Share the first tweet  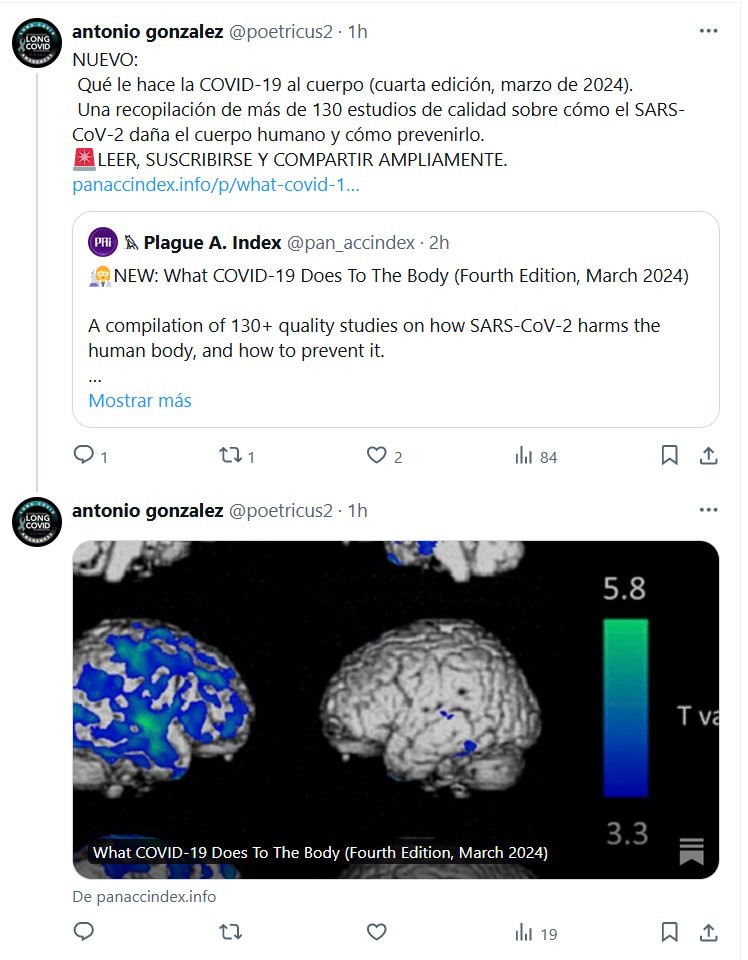tap(708, 456)
